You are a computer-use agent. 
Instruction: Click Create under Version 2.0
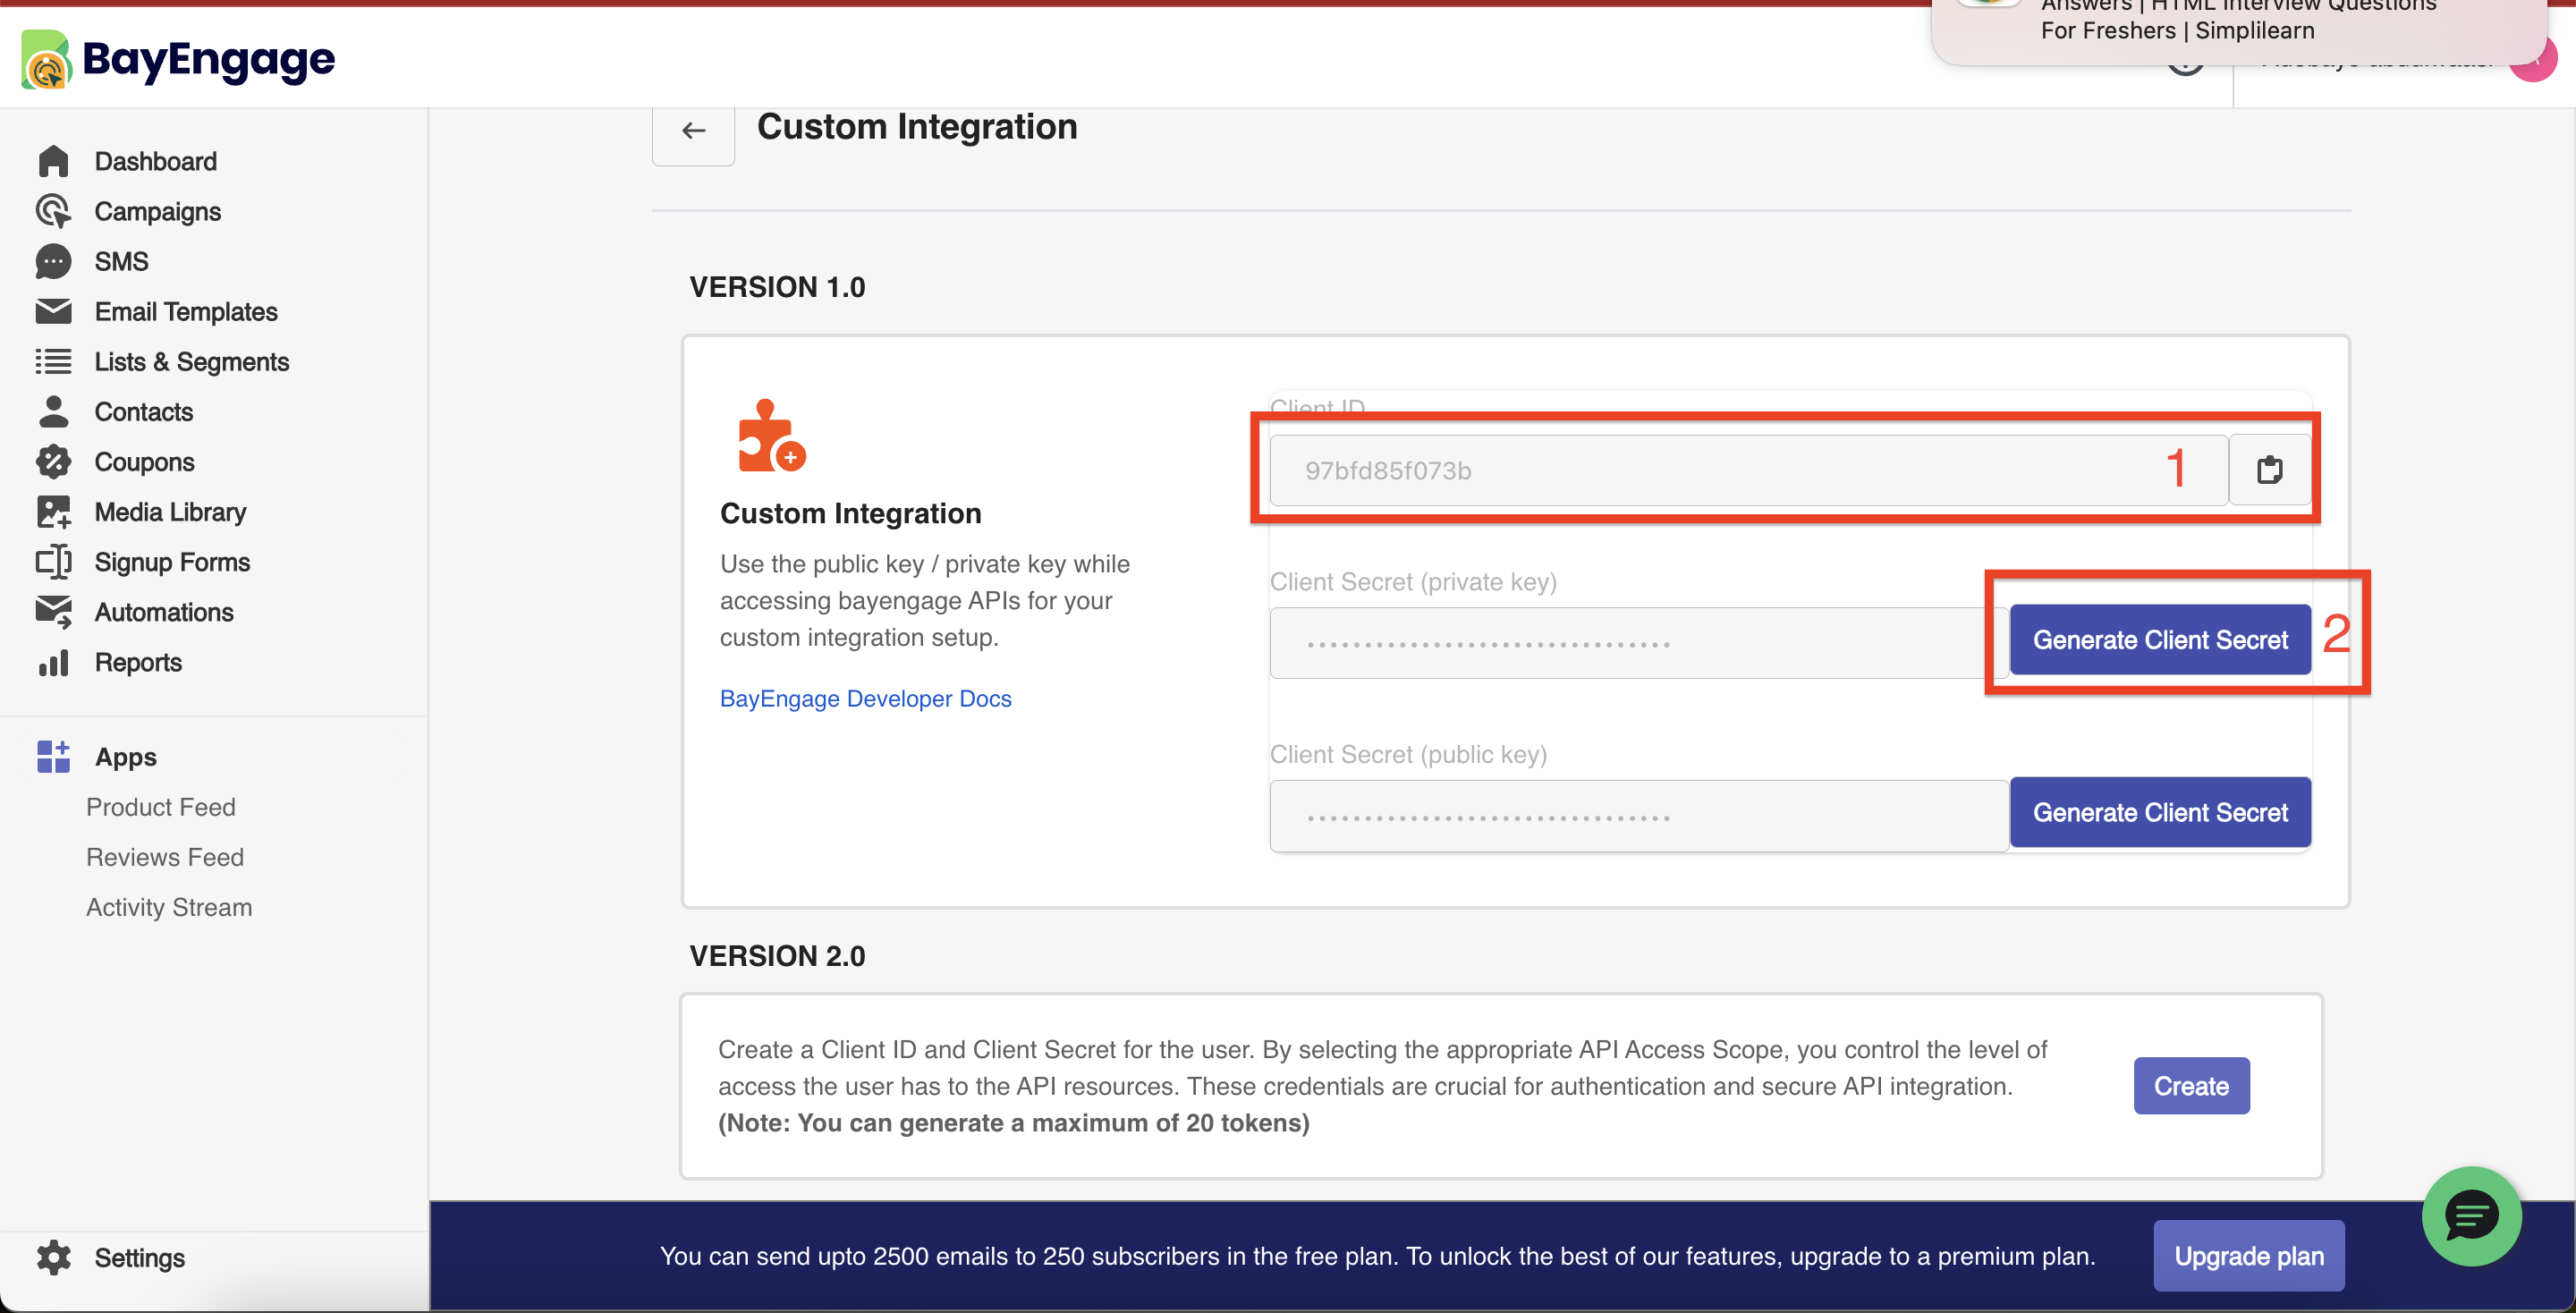2190,1085
